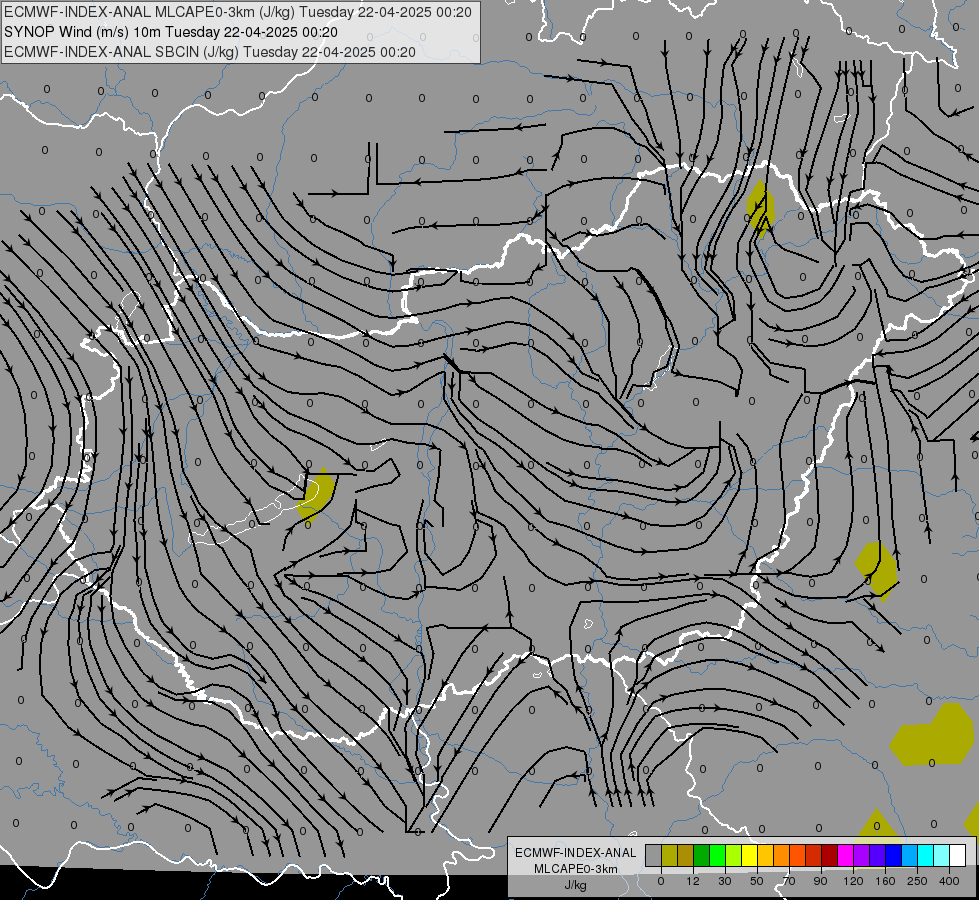Click the legend value 90

click(x=820, y=881)
